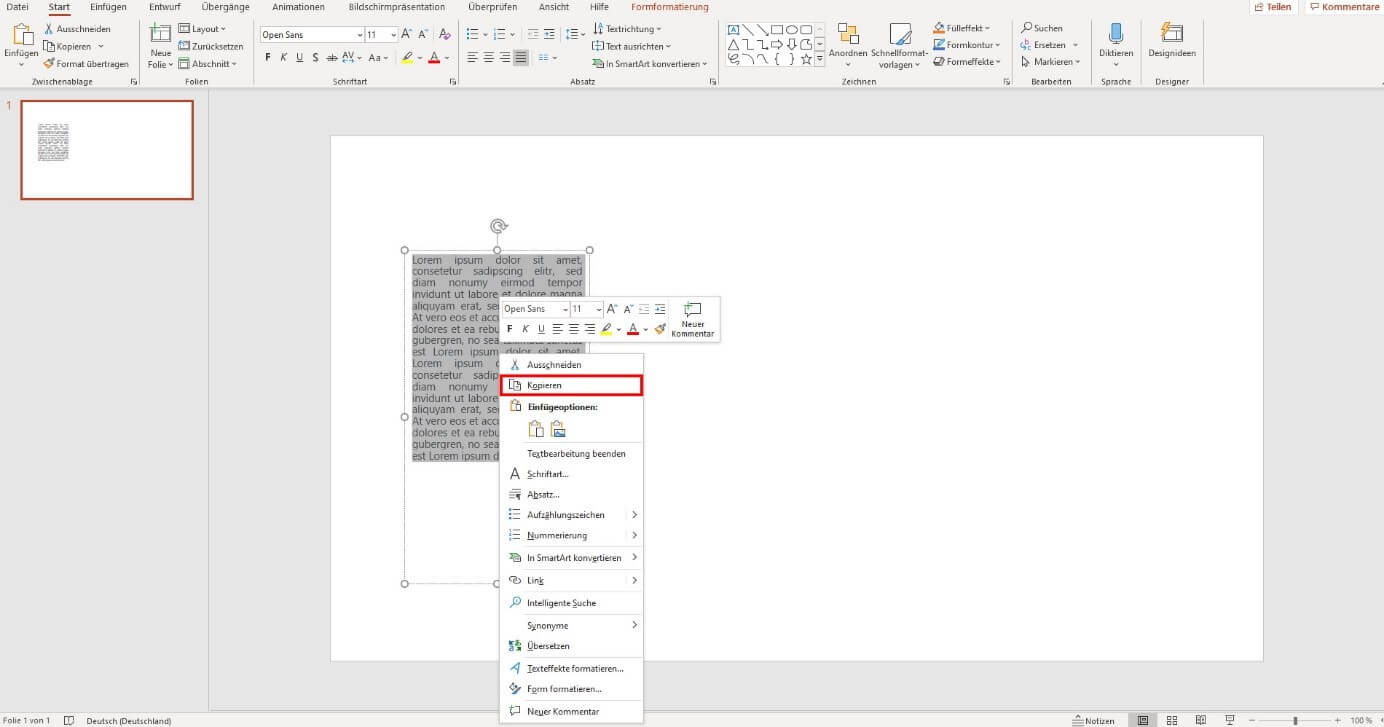Toggle left alignment in the Absatz group
This screenshot has height=727, width=1384.
point(473,58)
